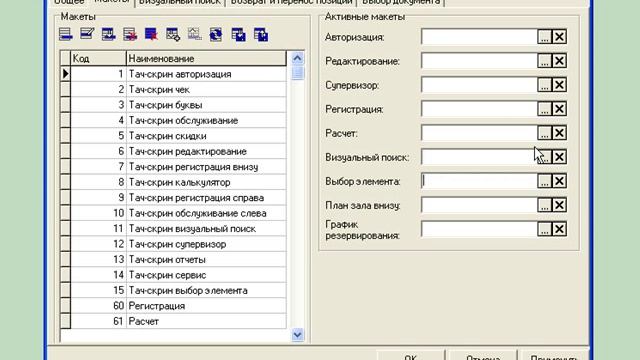Clear the Редактирование field using its X button
640x360 pixels.
pyautogui.click(x=559, y=61)
